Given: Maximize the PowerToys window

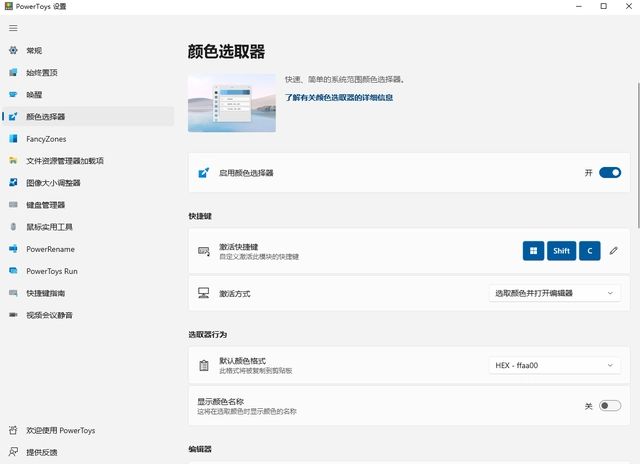Looking at the screenshot, I should pos(603,6).
